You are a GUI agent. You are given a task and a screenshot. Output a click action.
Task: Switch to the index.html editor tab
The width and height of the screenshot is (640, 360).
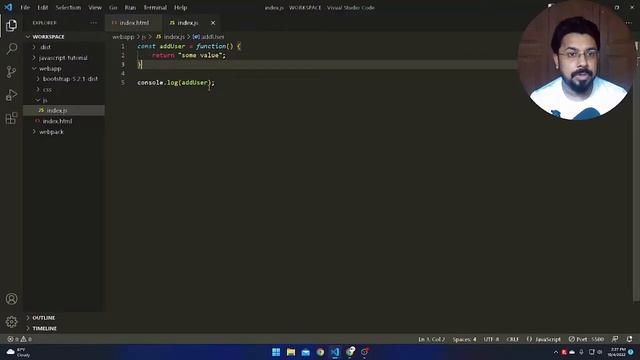point(134,23)
